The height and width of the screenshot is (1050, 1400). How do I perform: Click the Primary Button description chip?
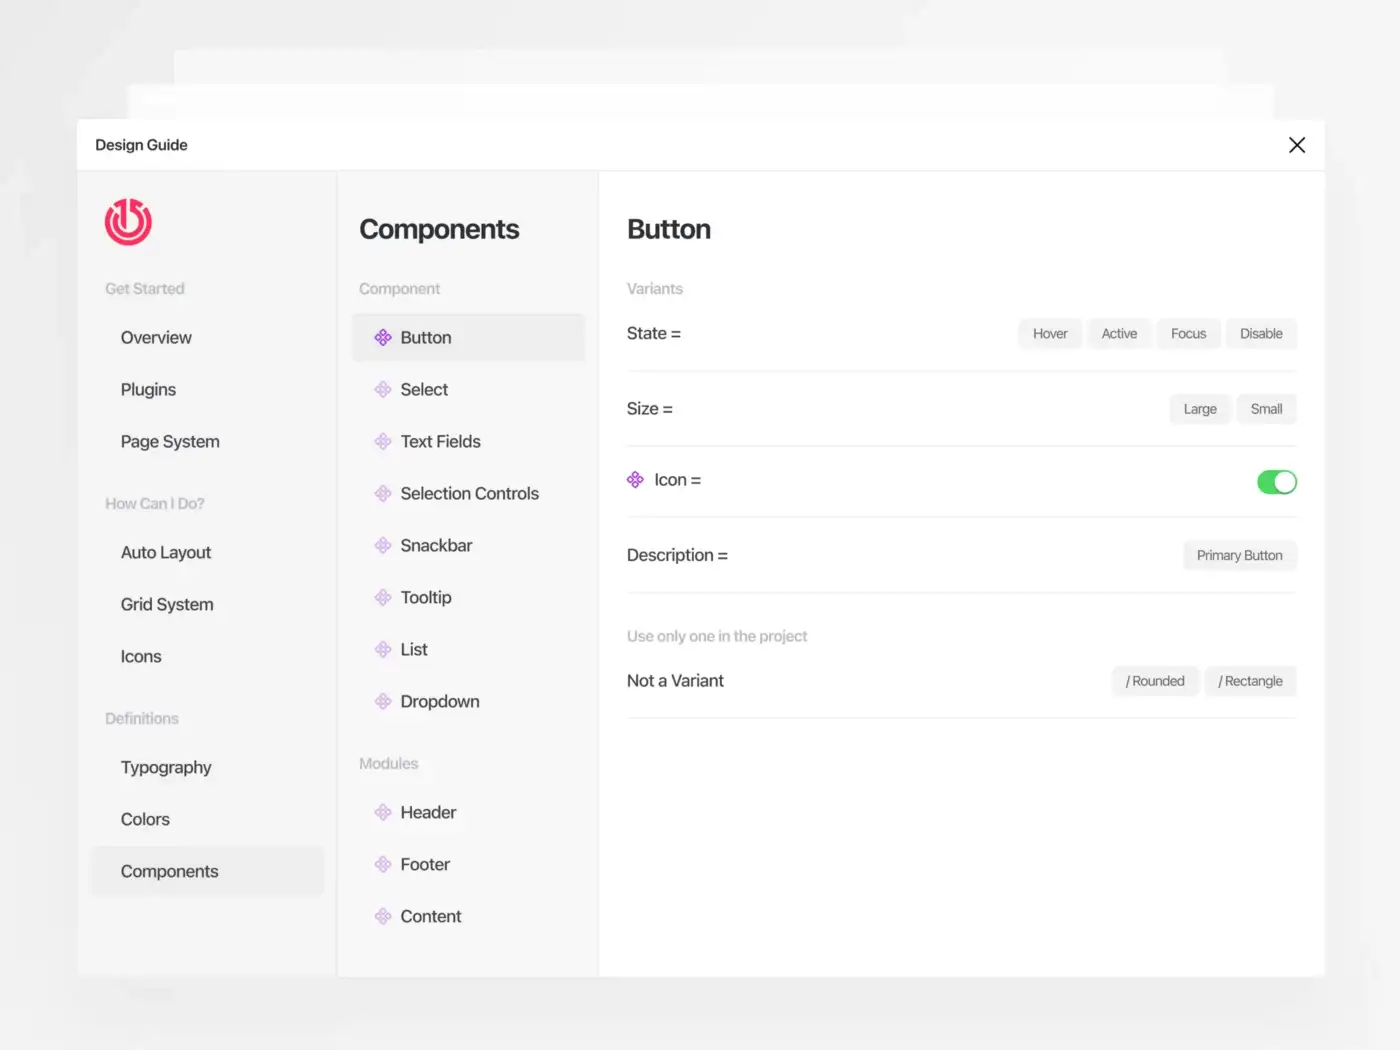1239,556
